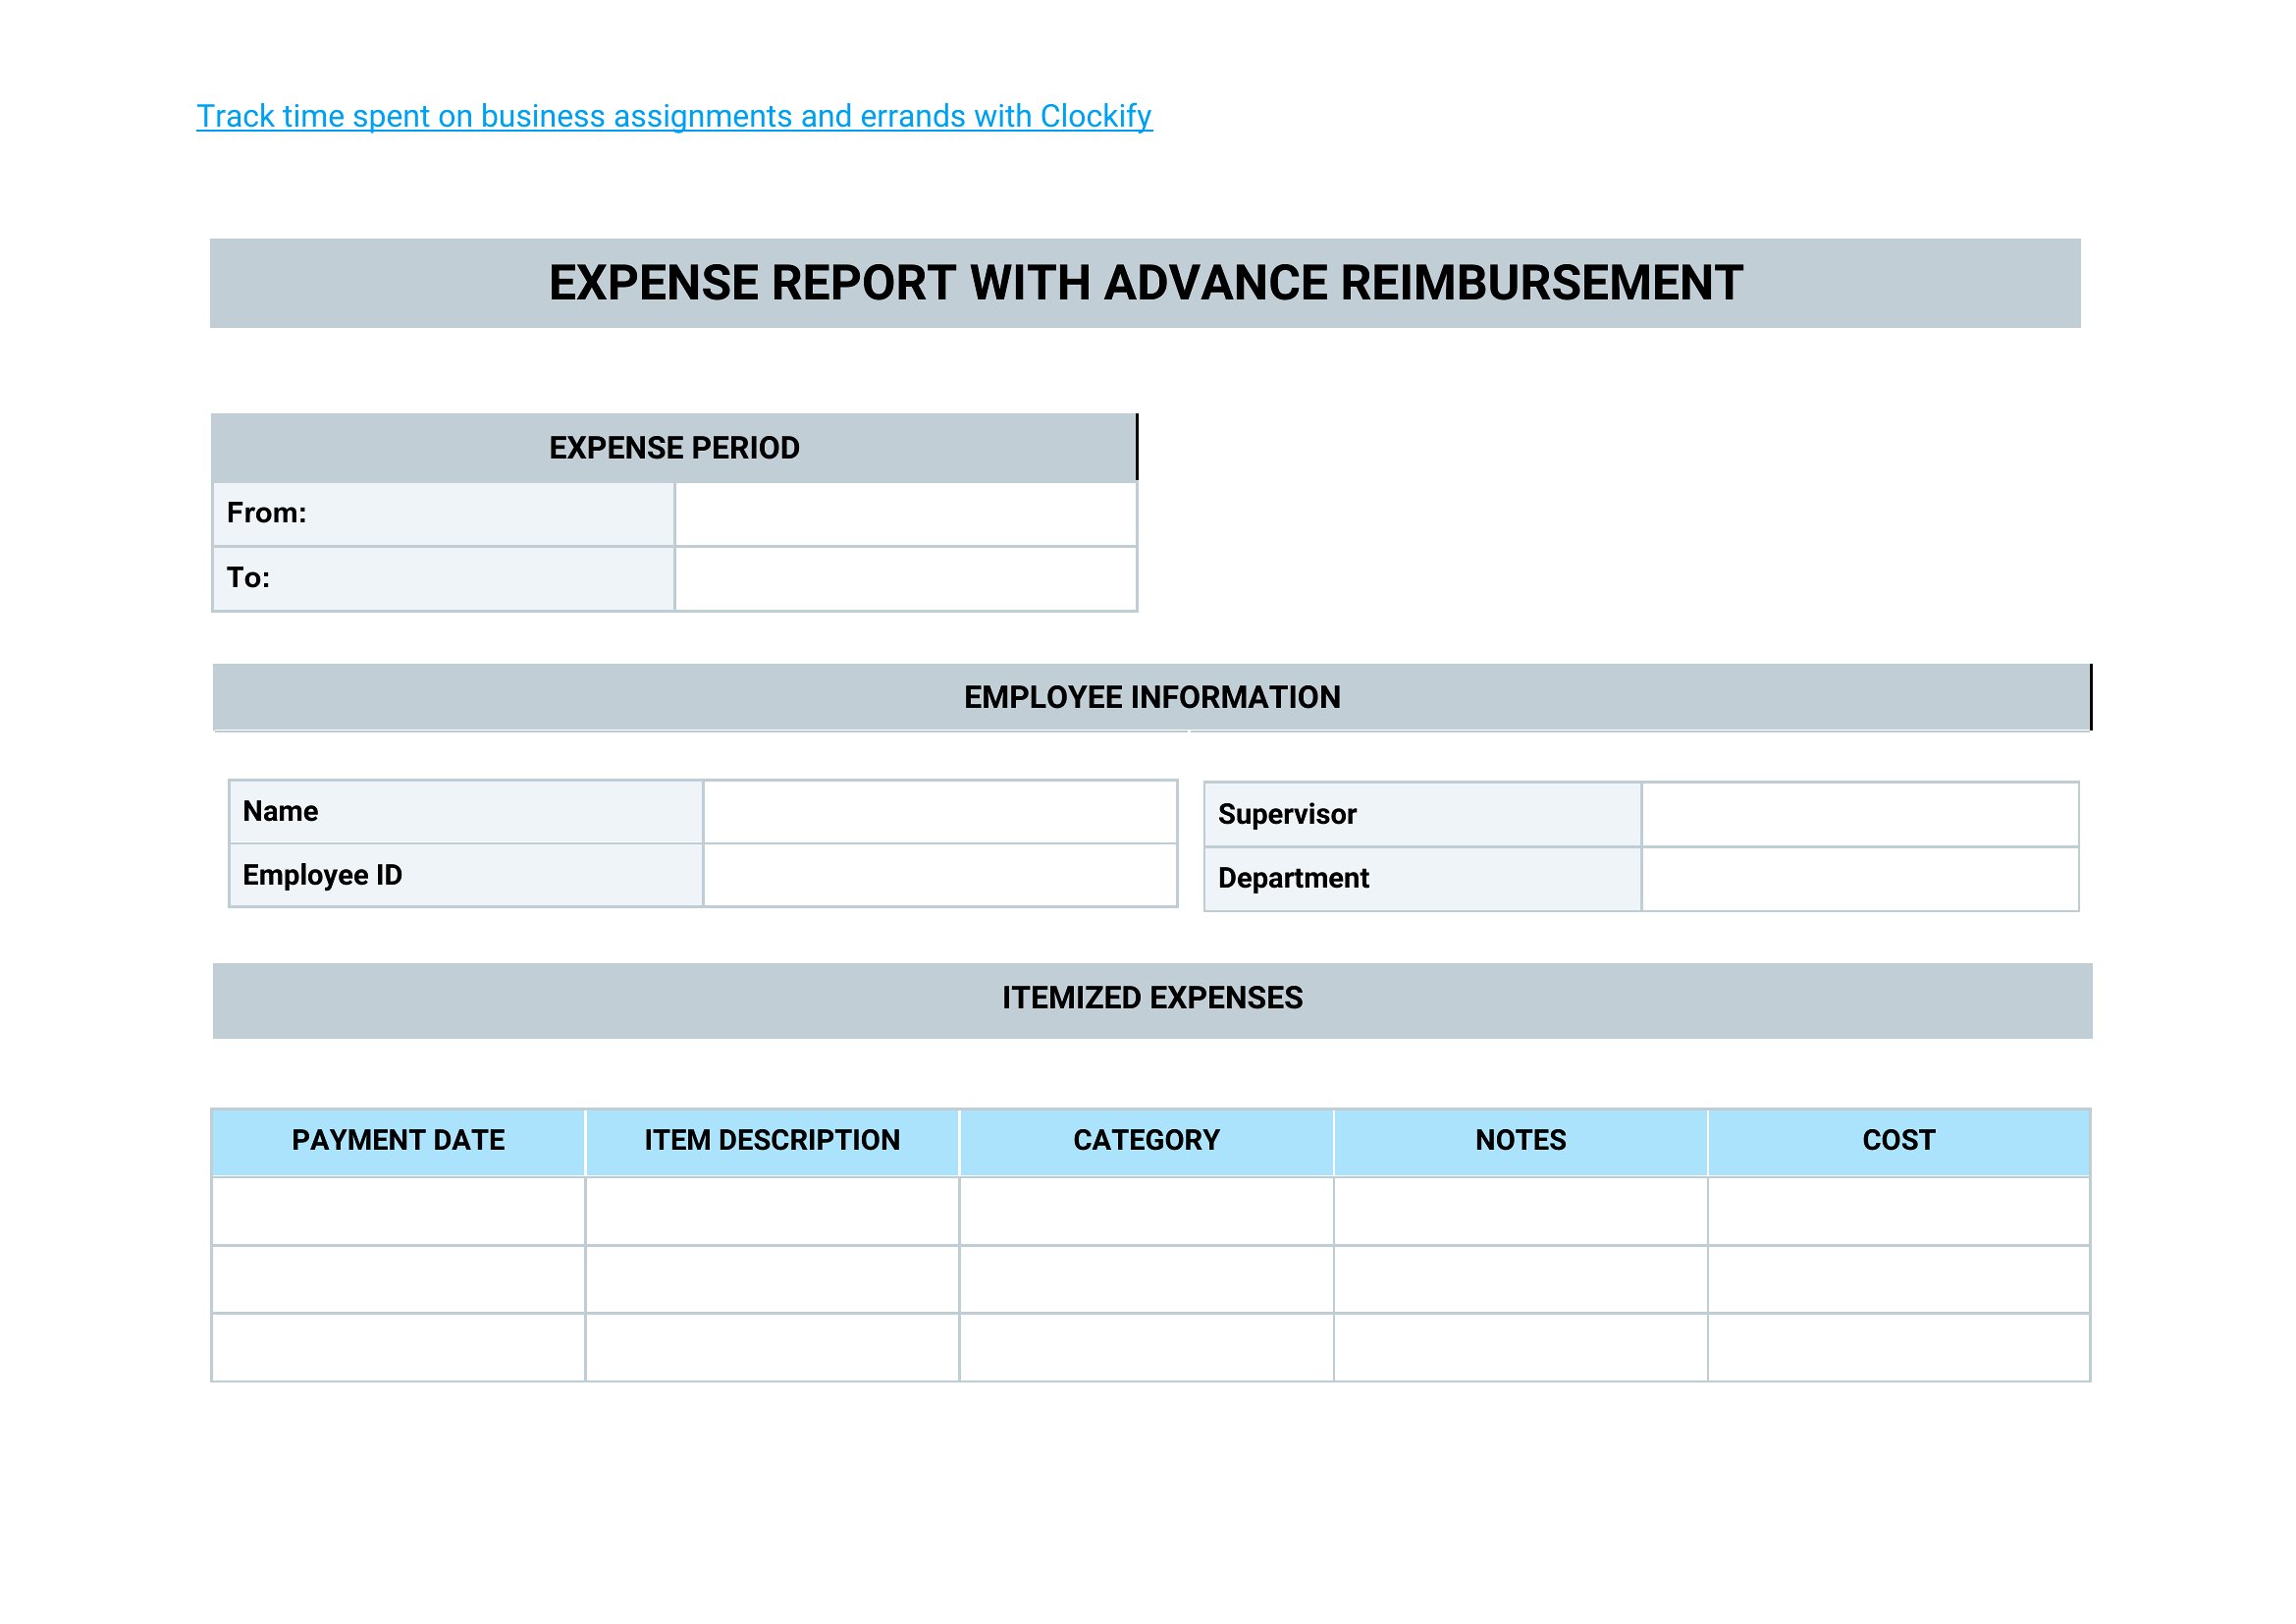The width and height of the screenshot is (2296, 1624).
Task: Click the Payment Date column header
Action: click(x=398, y=1141)
